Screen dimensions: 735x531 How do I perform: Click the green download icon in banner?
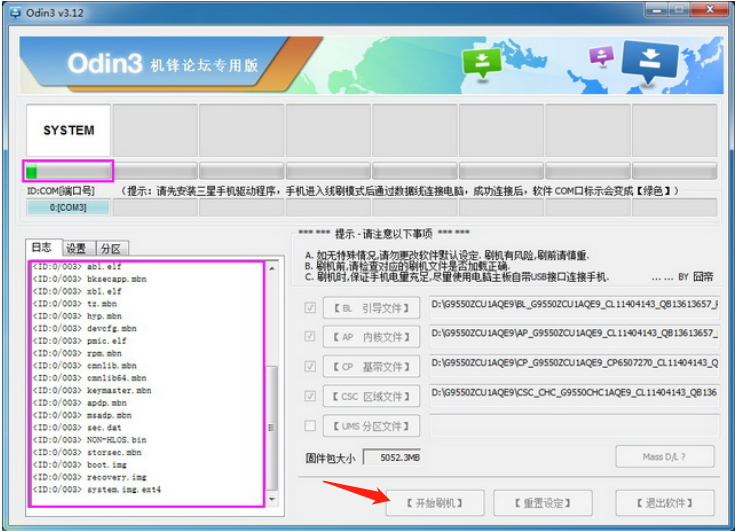(x=481, y=62)
